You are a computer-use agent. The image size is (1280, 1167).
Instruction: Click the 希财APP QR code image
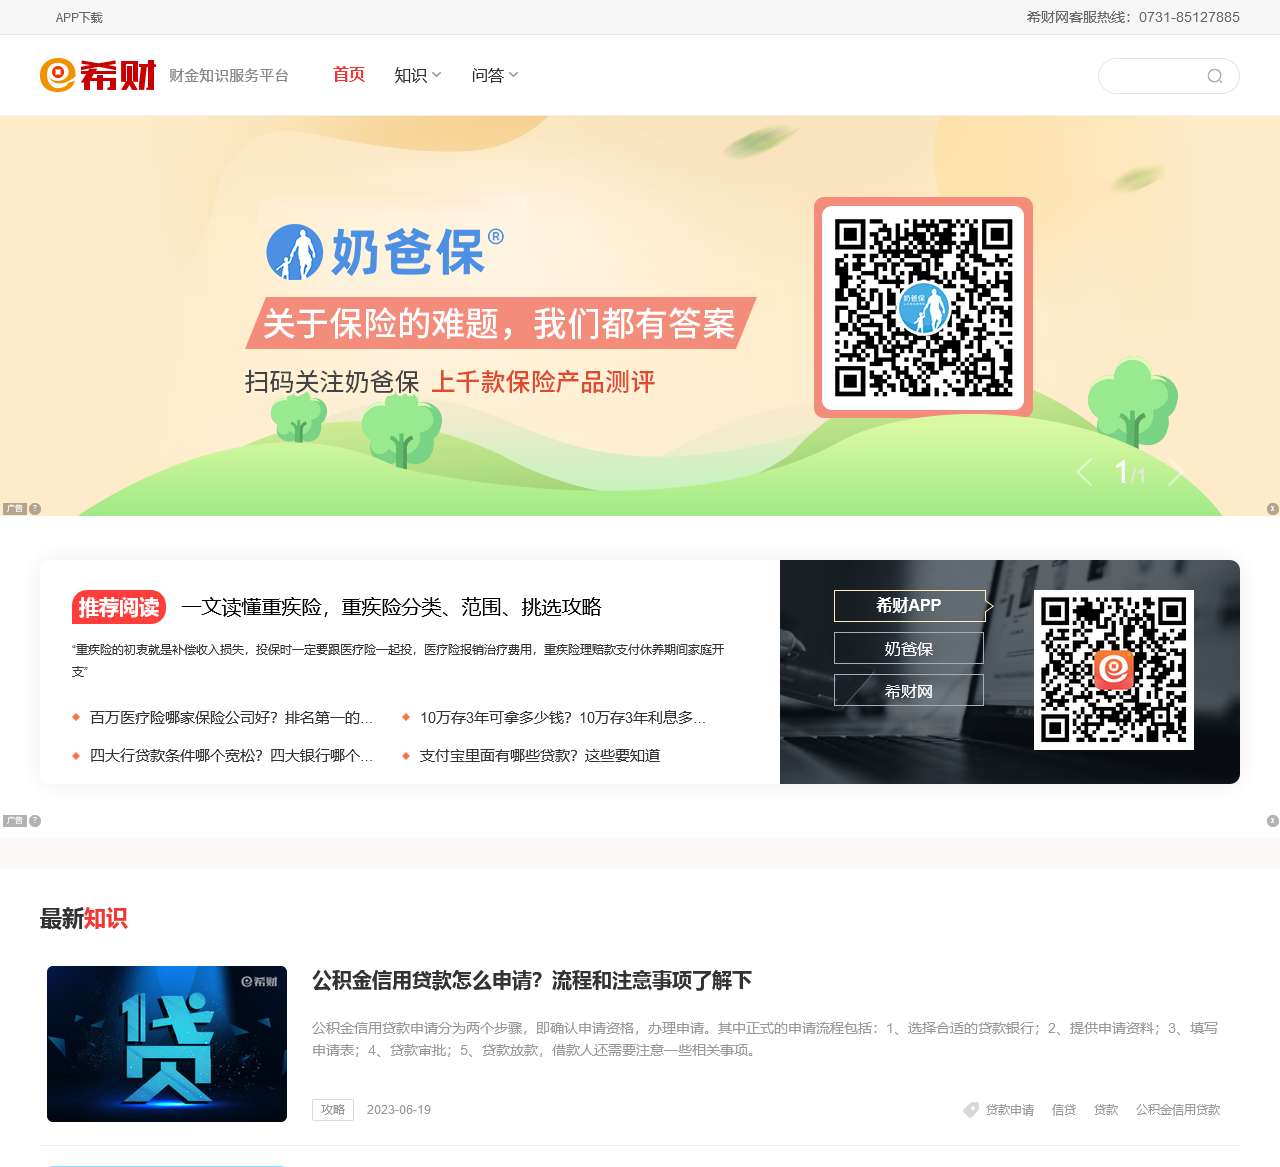point(1114,670)
